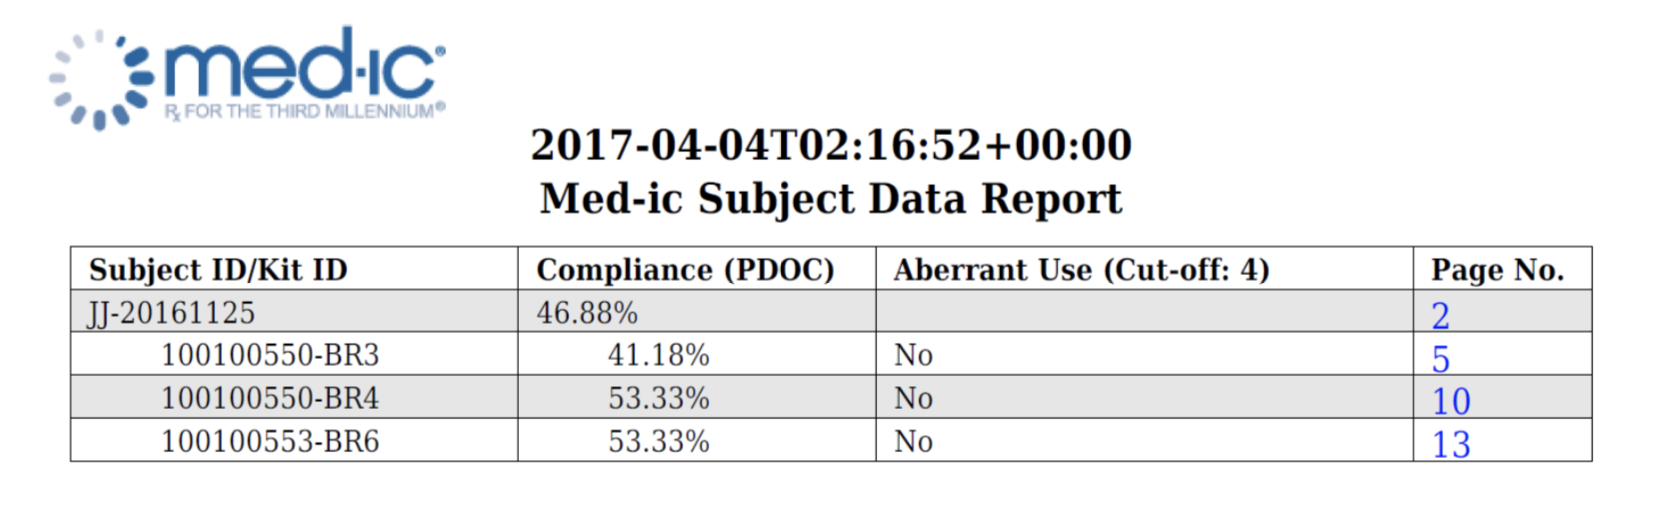Select the 46.88% compliance value

[x=587, y=313]
